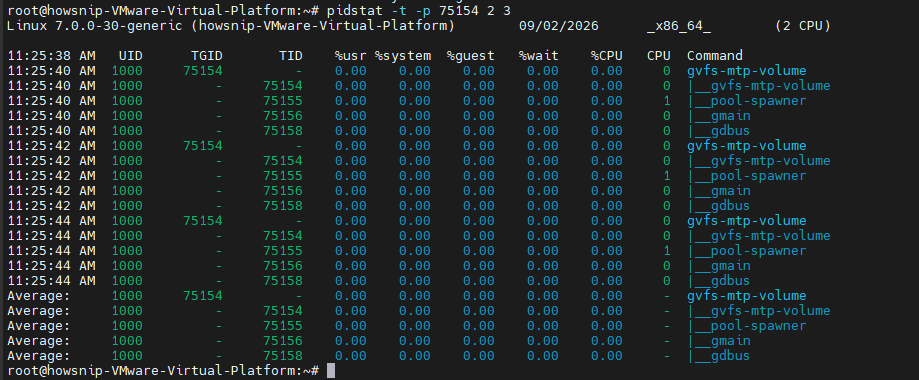Click TID 75158 at 11:25:42 AM

click(283, 206)
